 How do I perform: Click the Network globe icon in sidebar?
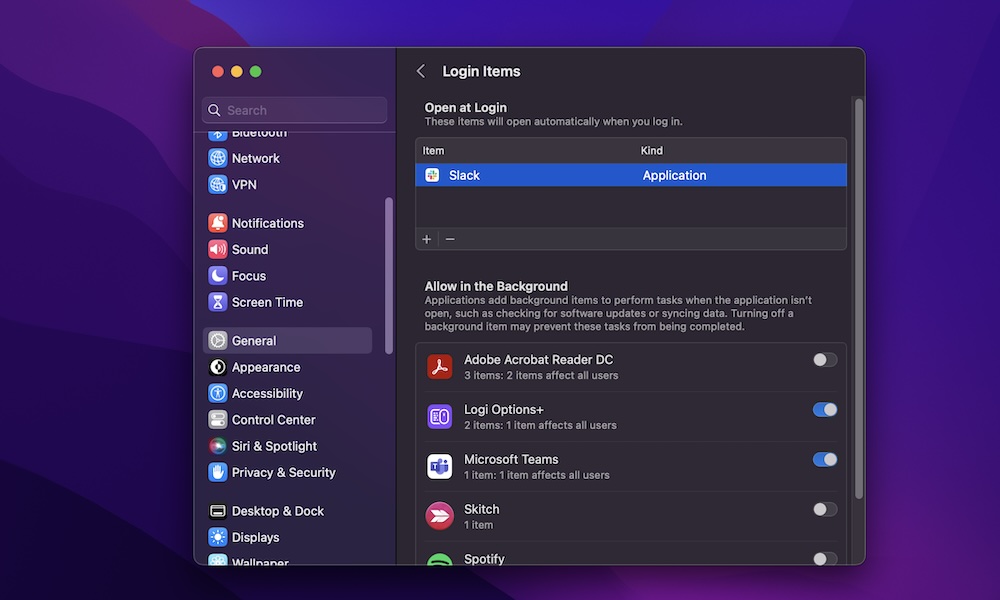click(x=217, y=158)
